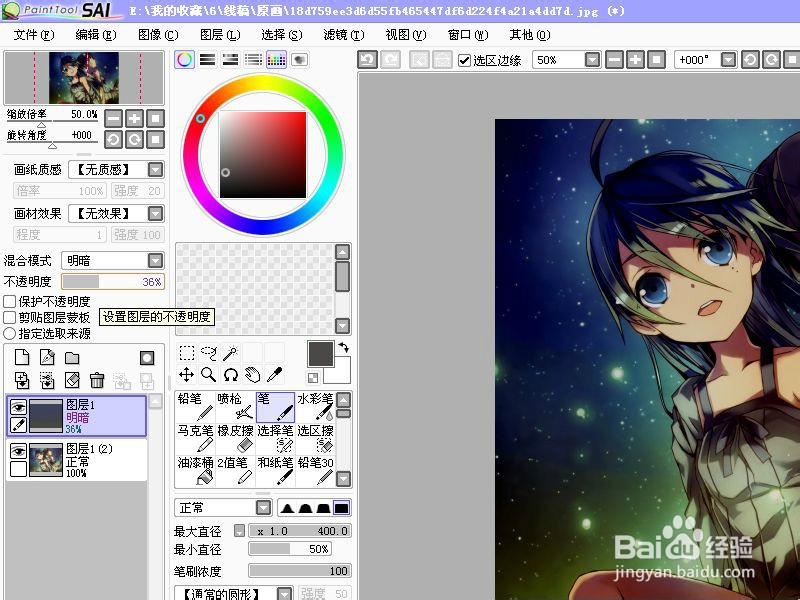The image size is (800, 600).
Task: Open the 滤镜 menu
Action: 344,35
